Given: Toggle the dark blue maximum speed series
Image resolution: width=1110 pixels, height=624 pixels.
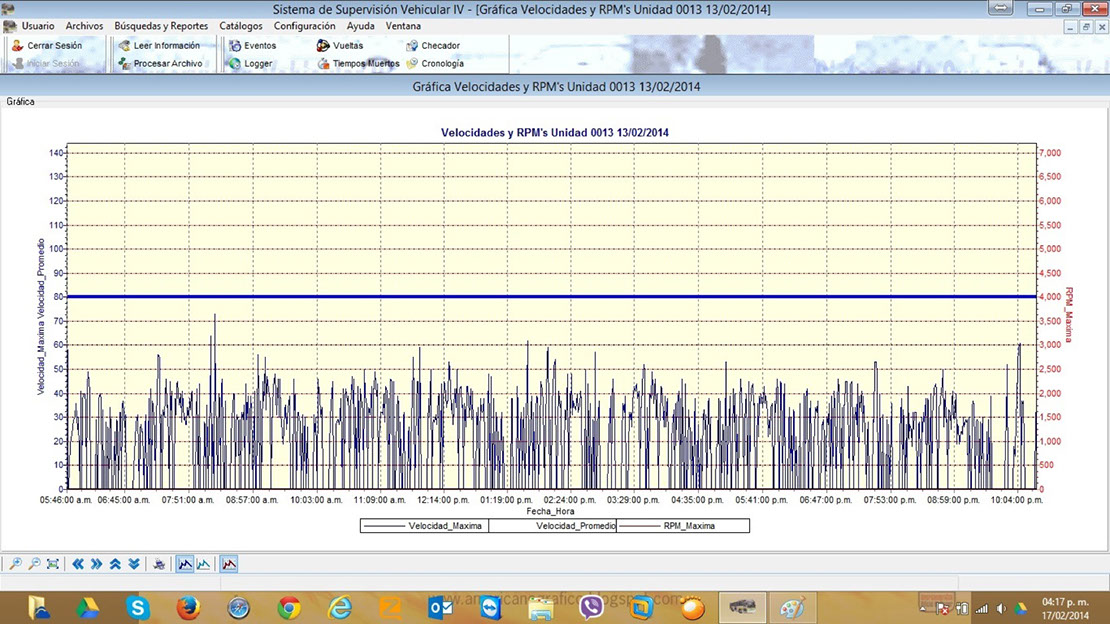Looking at the screenshot, I should [x=185, y=564].
